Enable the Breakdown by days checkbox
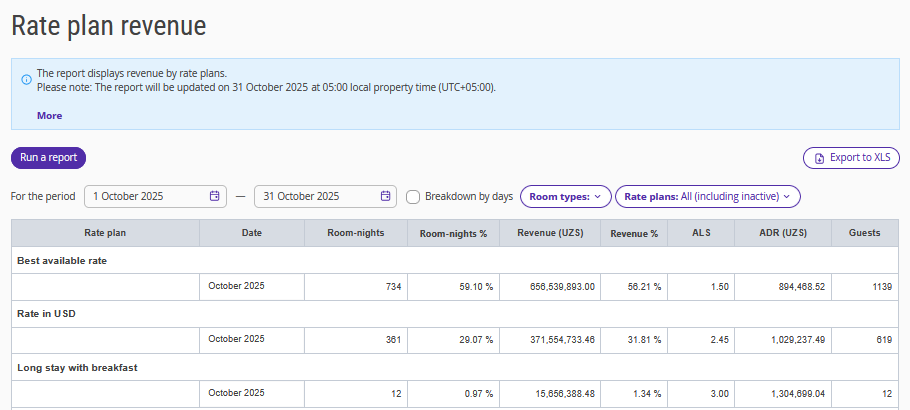The height and width of the screenshot is (410, 910). [x=413, y=197]
